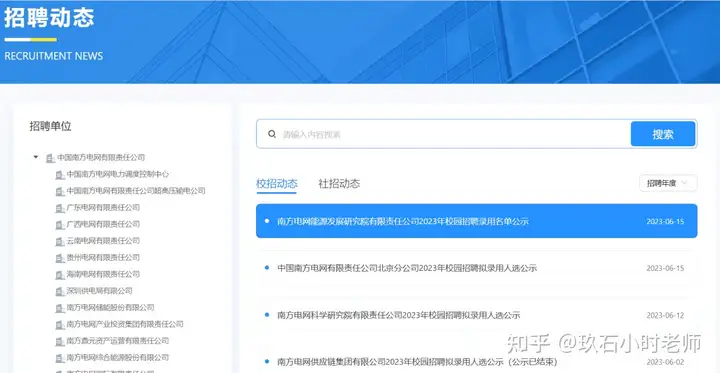Switch to the 校招动态 tab

(277, 184)
